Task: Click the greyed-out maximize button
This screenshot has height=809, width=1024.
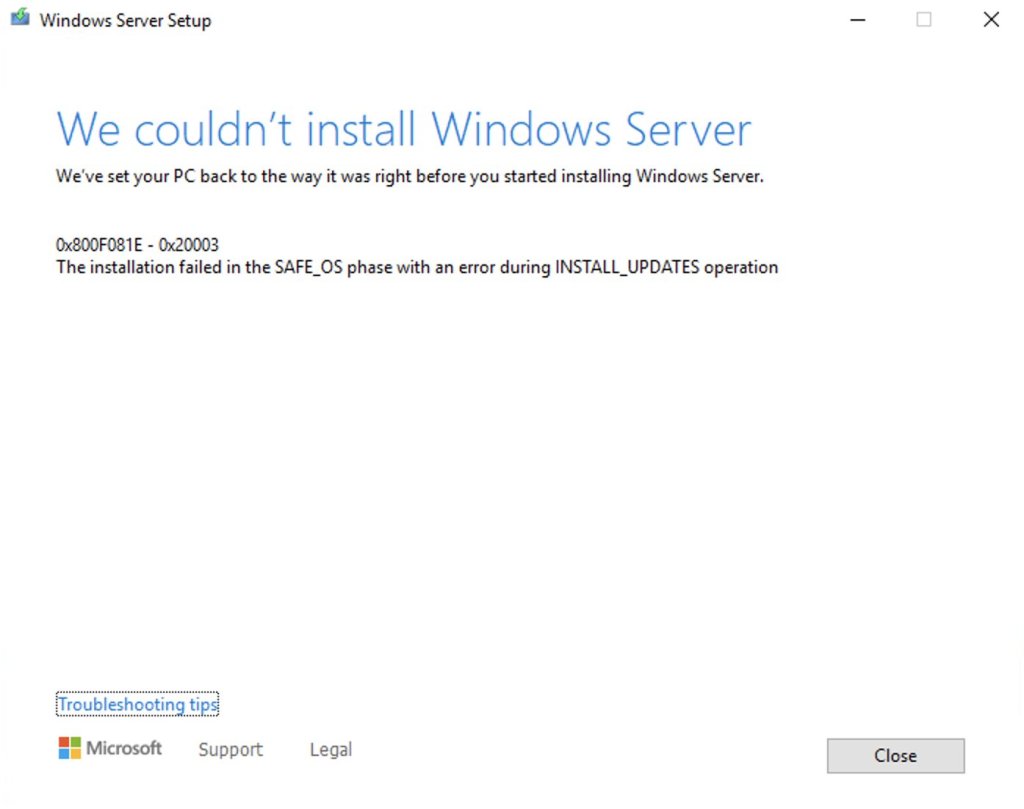Action: [x=924, y=20]
